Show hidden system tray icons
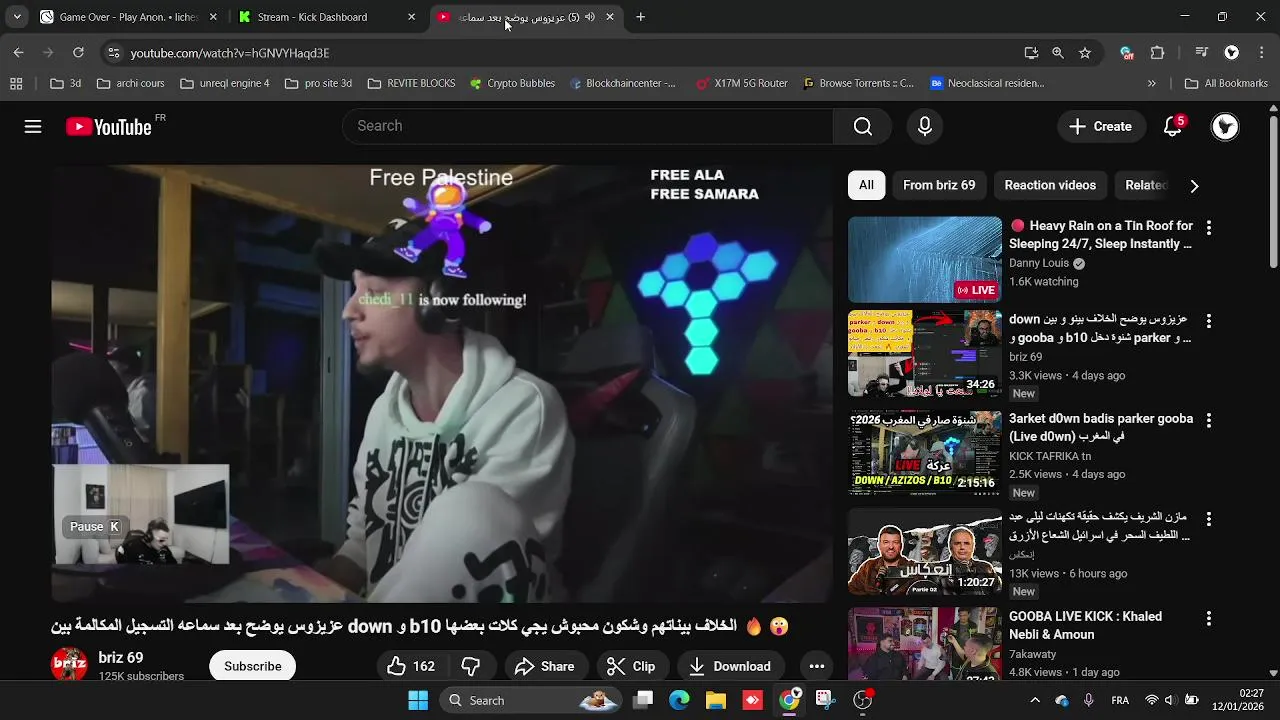This screenshot has width=1280, height=720. [x=1035, y=701]
